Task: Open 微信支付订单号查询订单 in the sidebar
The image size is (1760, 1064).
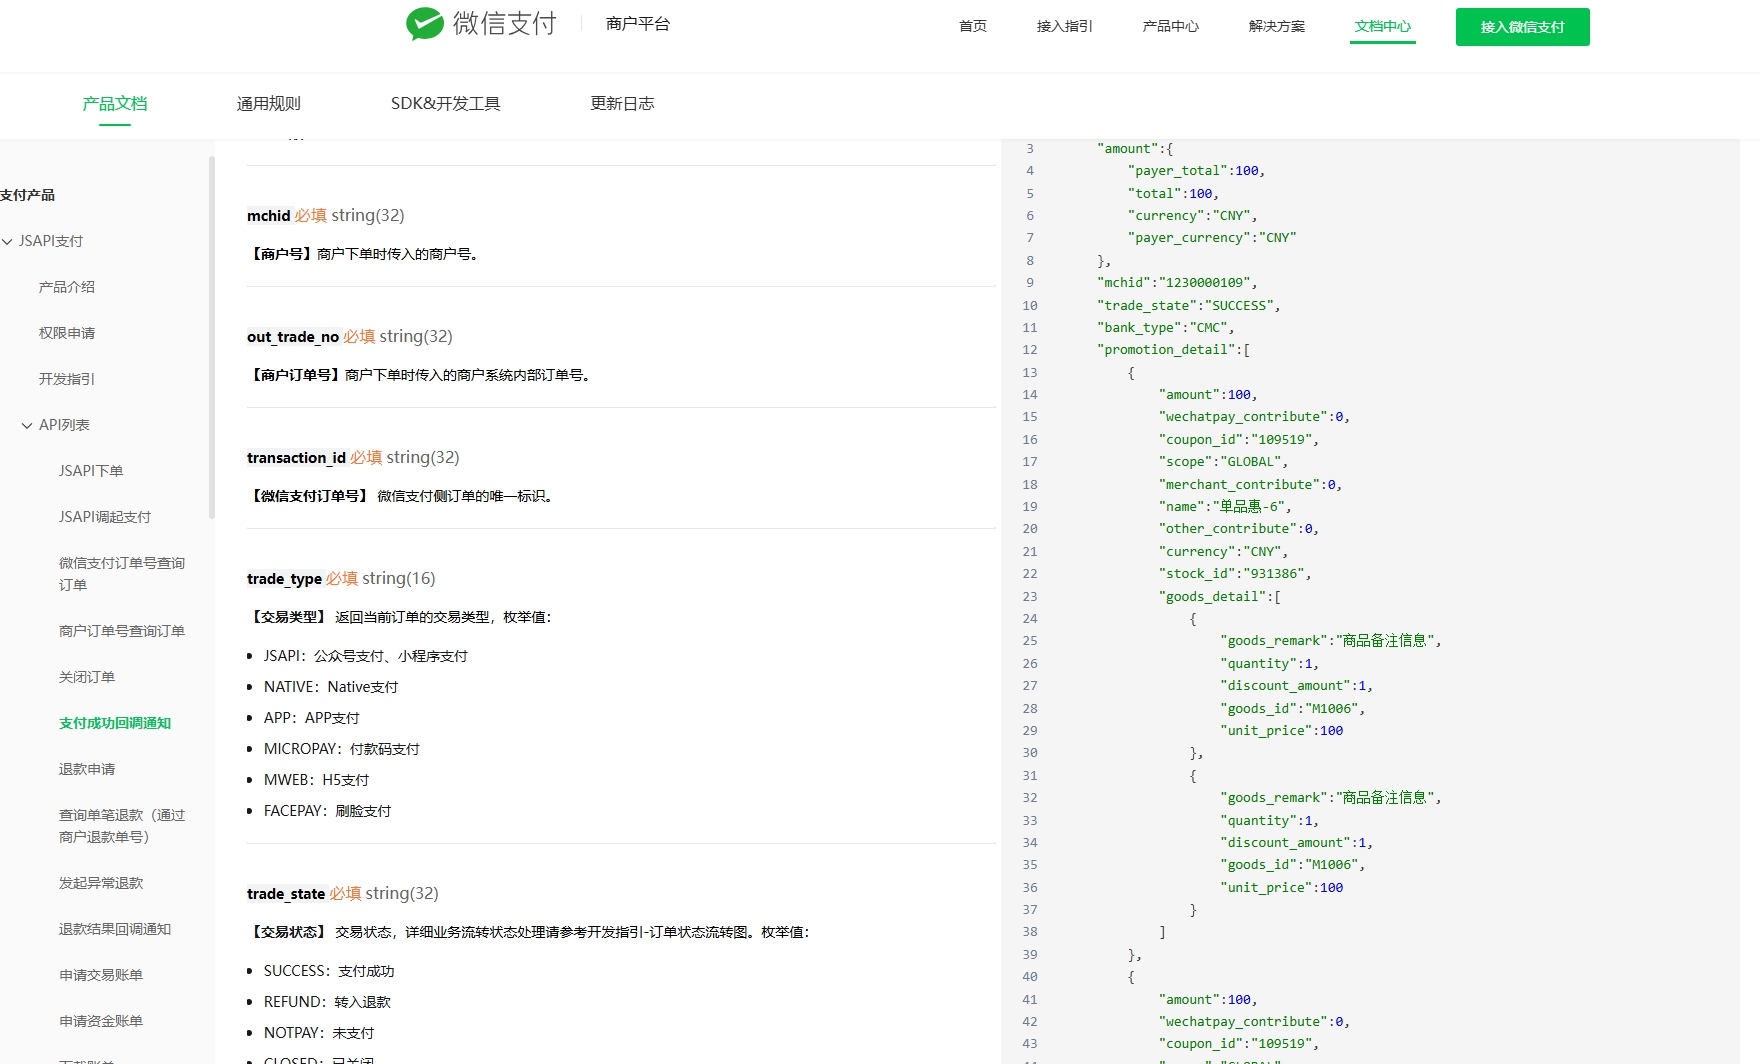Action: coord(122,574)
